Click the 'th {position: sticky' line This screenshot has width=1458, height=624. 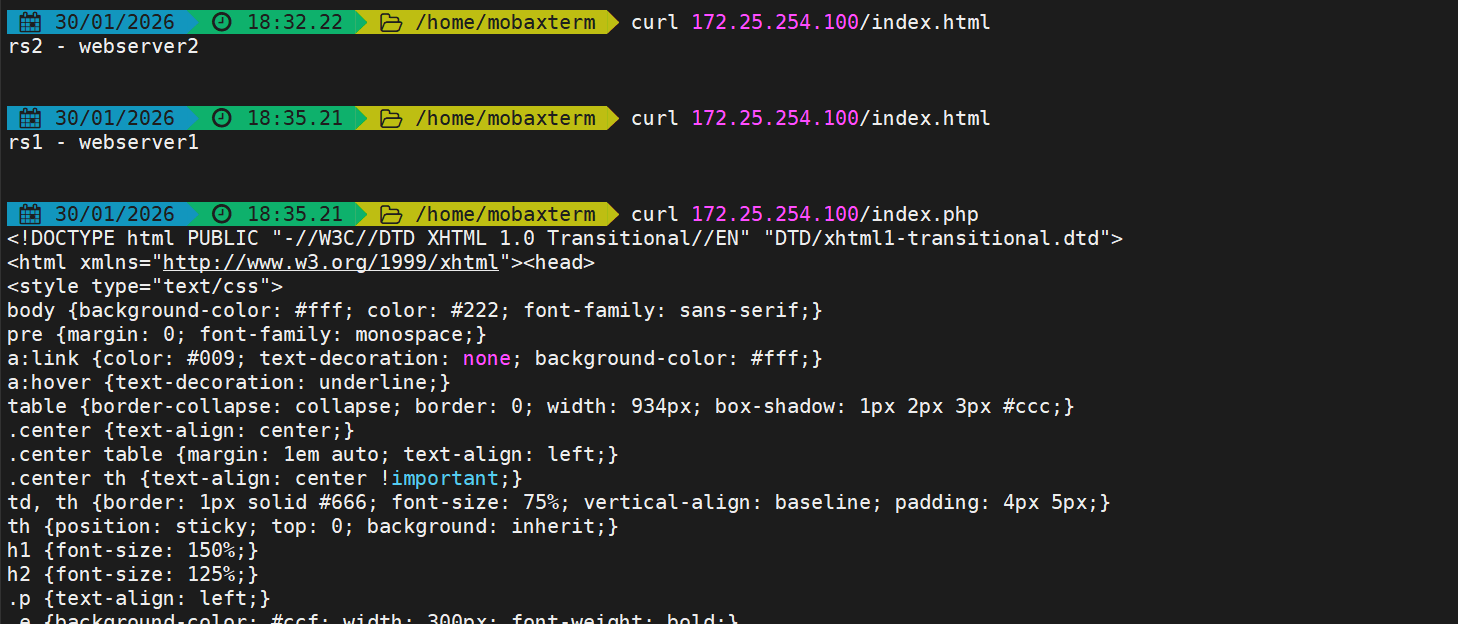coord(313,526)
